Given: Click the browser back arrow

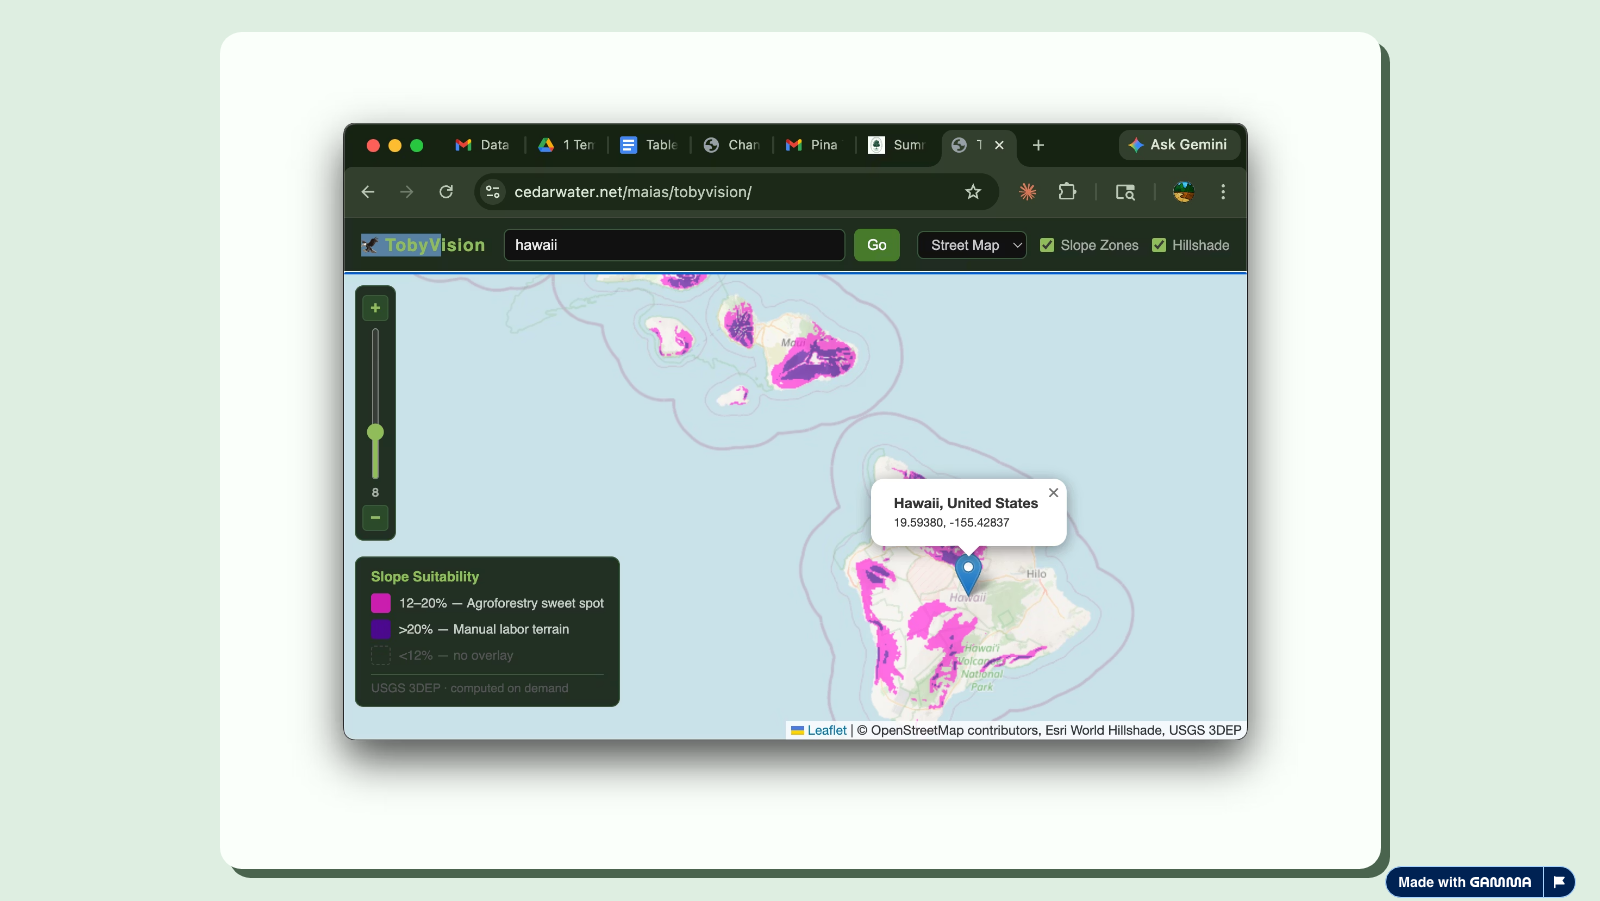Looking at the screenshot, I should pos(368,192).
